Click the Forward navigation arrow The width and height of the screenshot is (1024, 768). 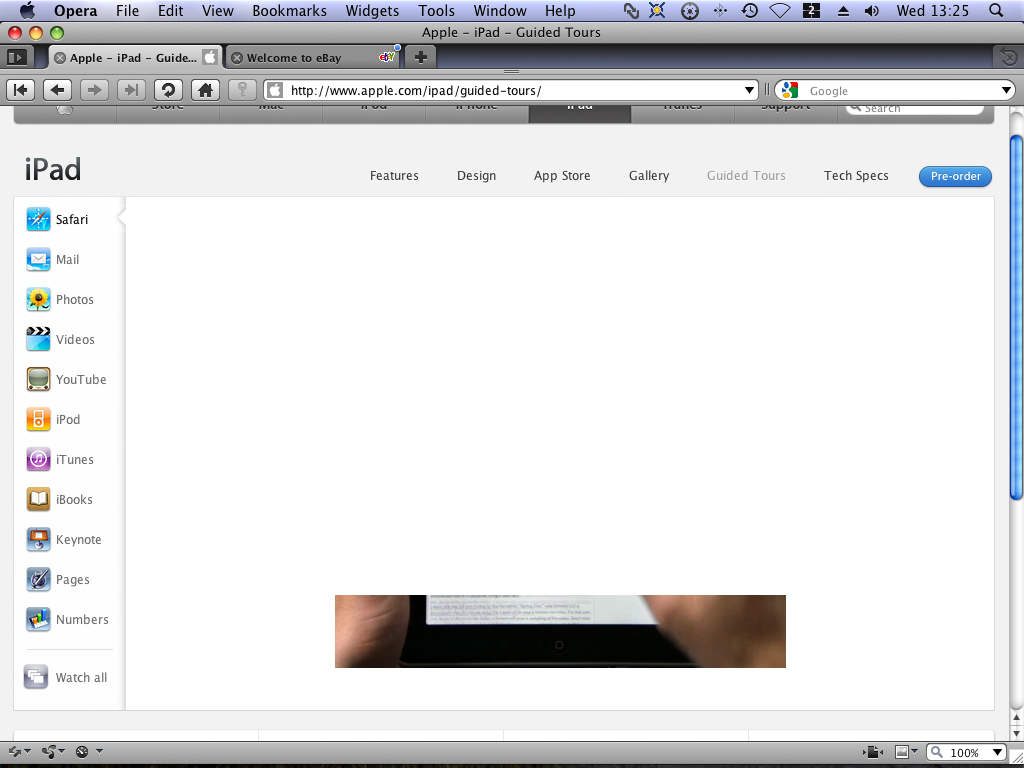(95, 90)
